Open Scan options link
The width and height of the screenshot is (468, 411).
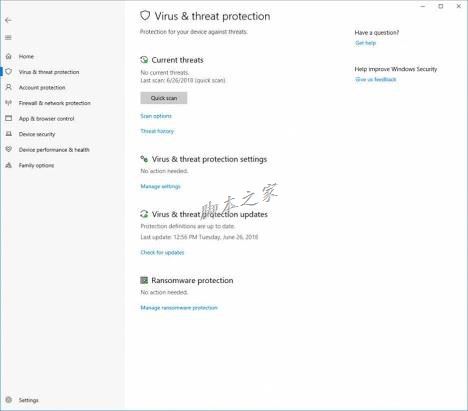[x=156, y=116]
